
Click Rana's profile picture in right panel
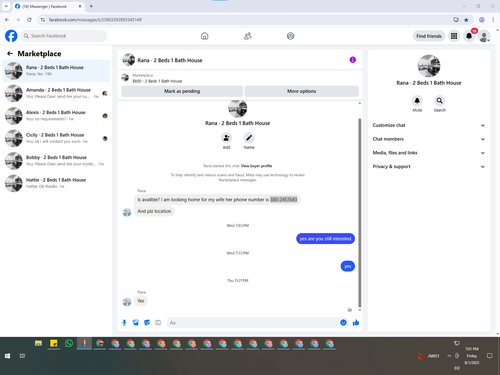click(x=429, y=66)
